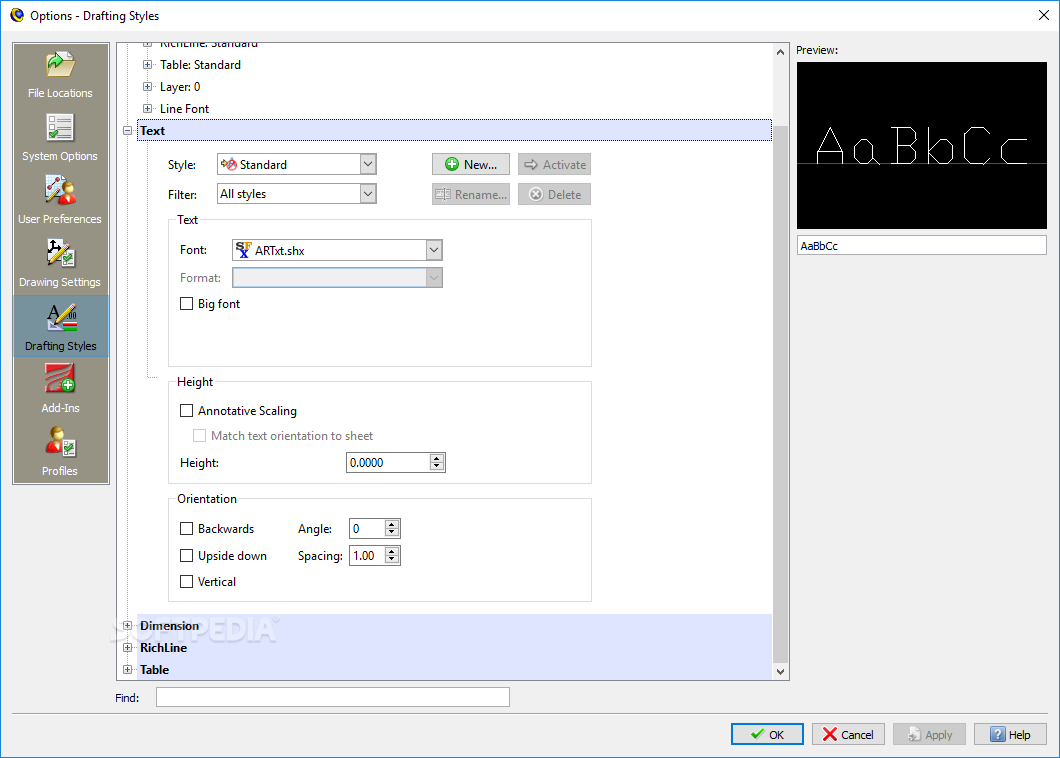The height and width of the screenshot is (758, 1060).
Task: Click the Rename... button
Action: click(471, 194)
